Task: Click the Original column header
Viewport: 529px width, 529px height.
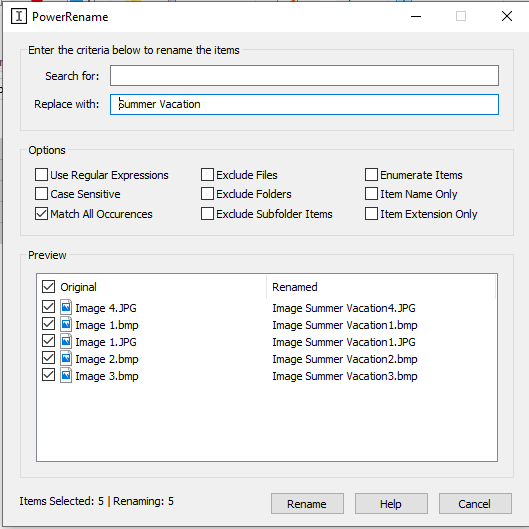Action: (x=78, y=287)
